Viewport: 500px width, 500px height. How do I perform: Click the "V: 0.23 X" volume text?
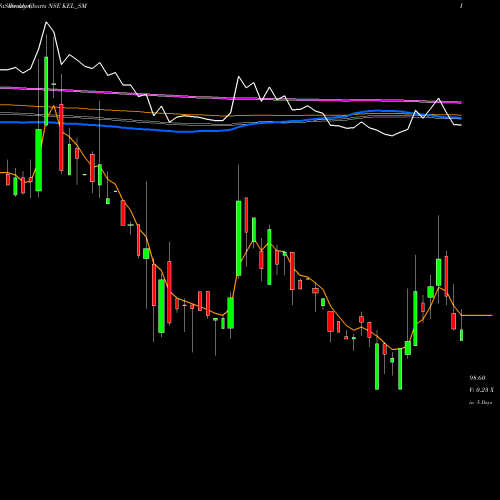pos(481,390)
